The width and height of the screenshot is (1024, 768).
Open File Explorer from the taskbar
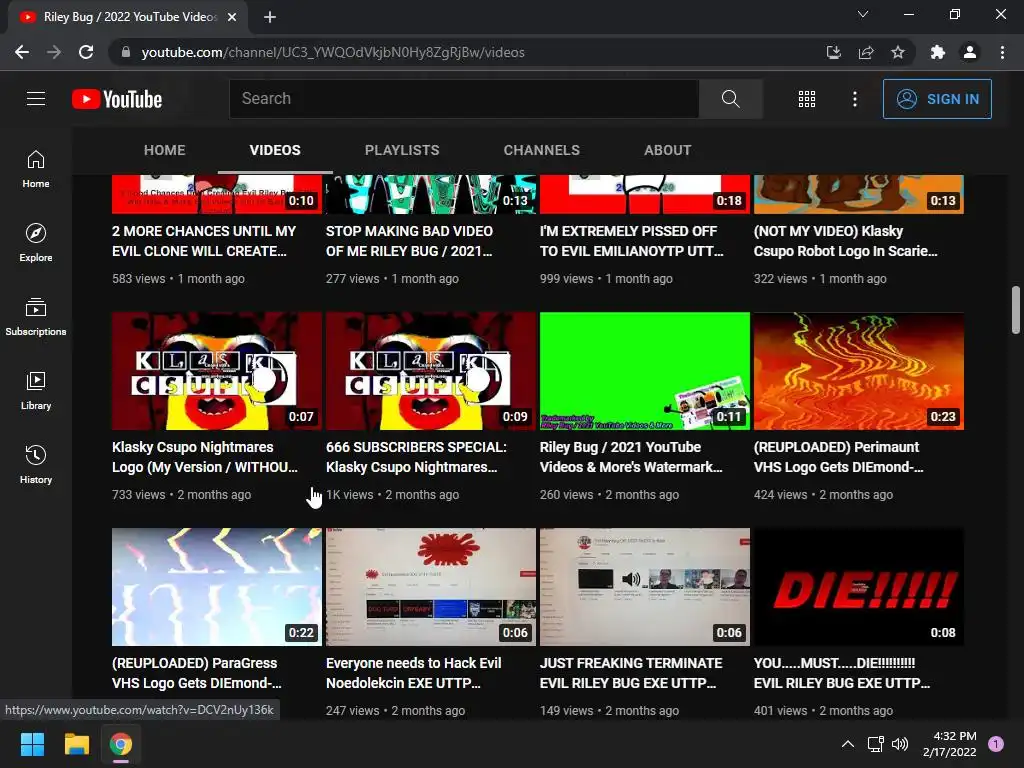(76, 744)
